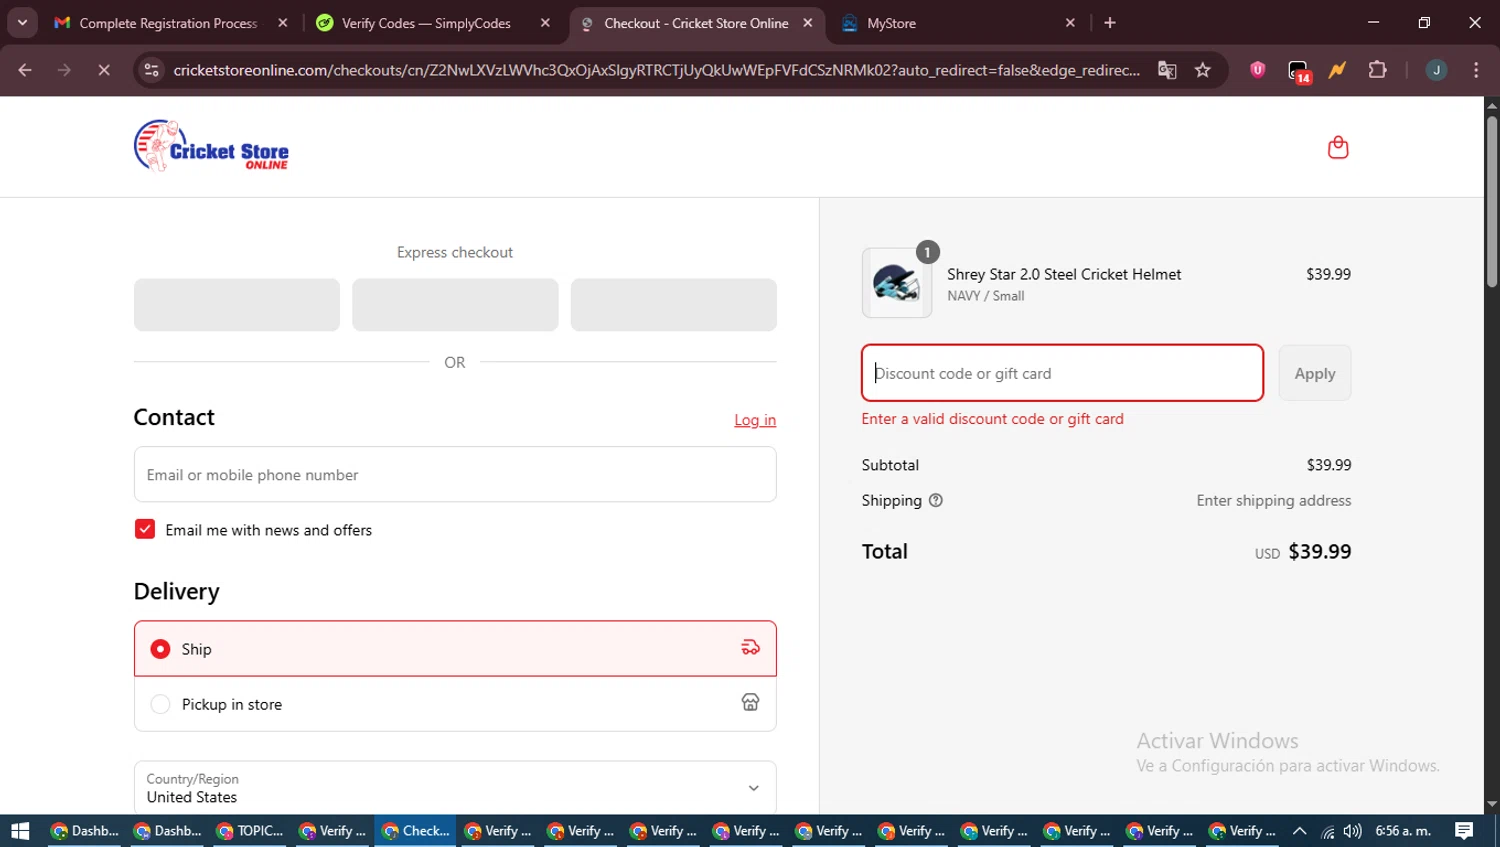
Task: Open the extension with badge 14
Action: pyautogui.click(x=1299, y=71)
